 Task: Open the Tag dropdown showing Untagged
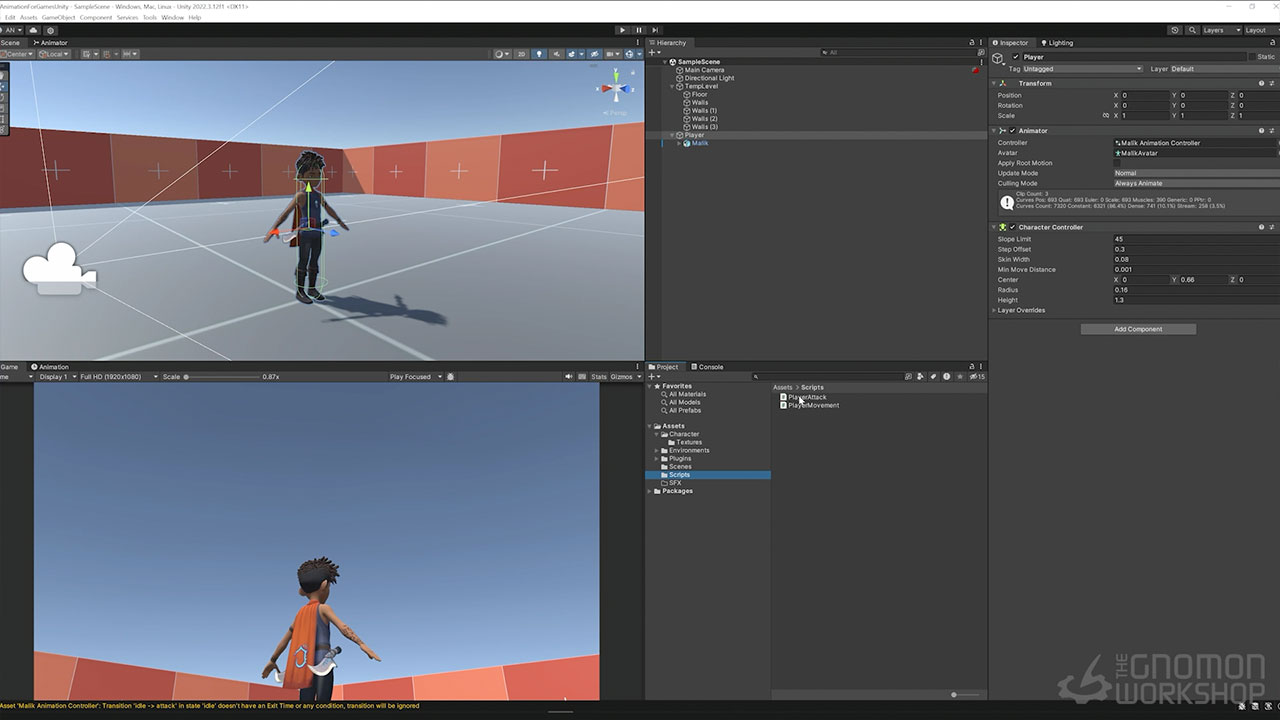(1082, 69)
